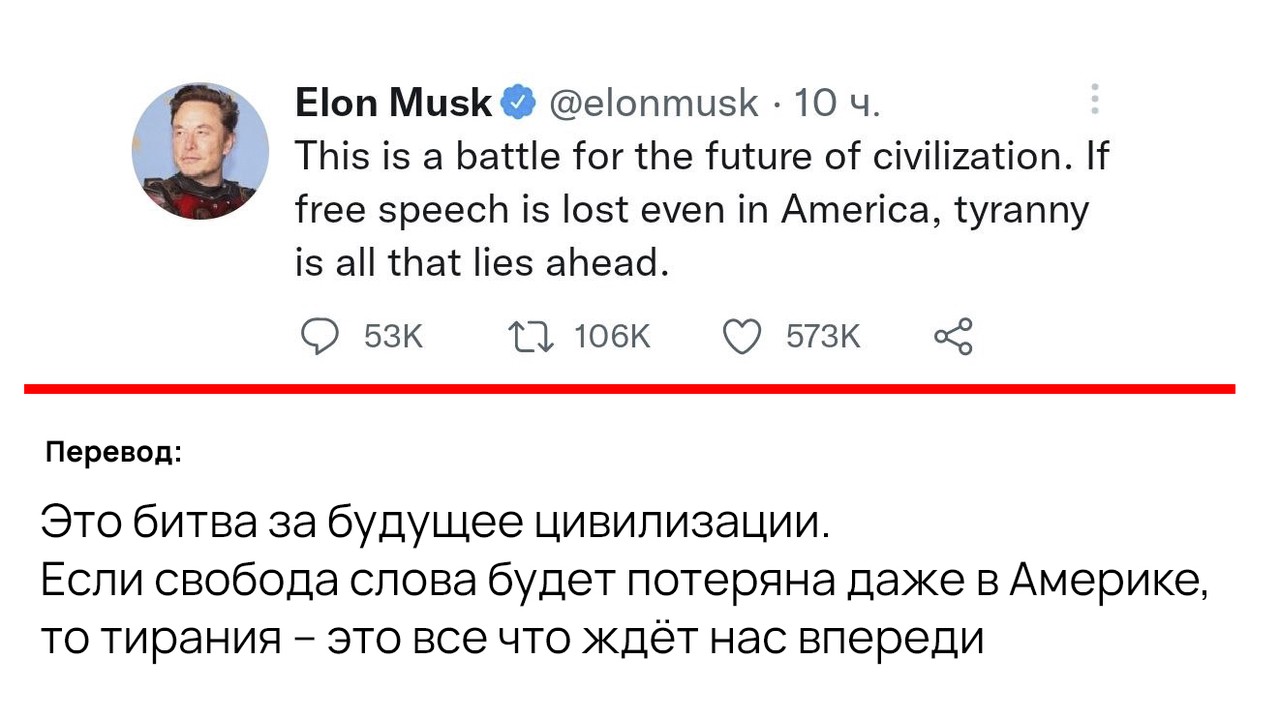The height and width of the screenshot is (719, 1280).
Task: Click the reply speech bubble icon
Action: click(x=319, y=338)
